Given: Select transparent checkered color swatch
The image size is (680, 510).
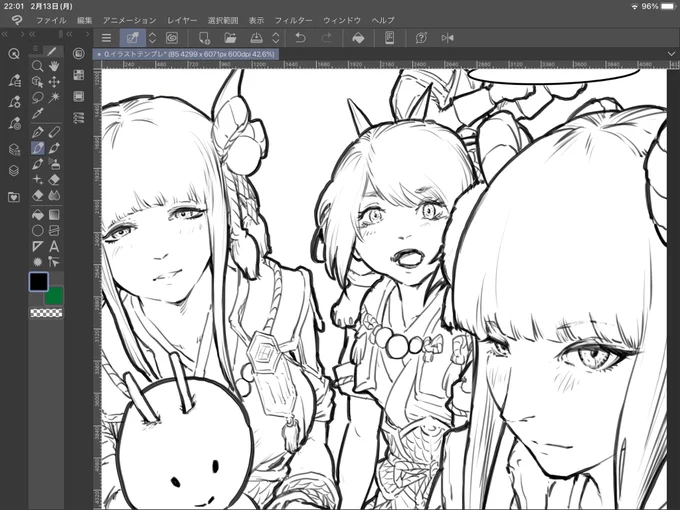Looking at the screenshot, I should pos(46,313).
